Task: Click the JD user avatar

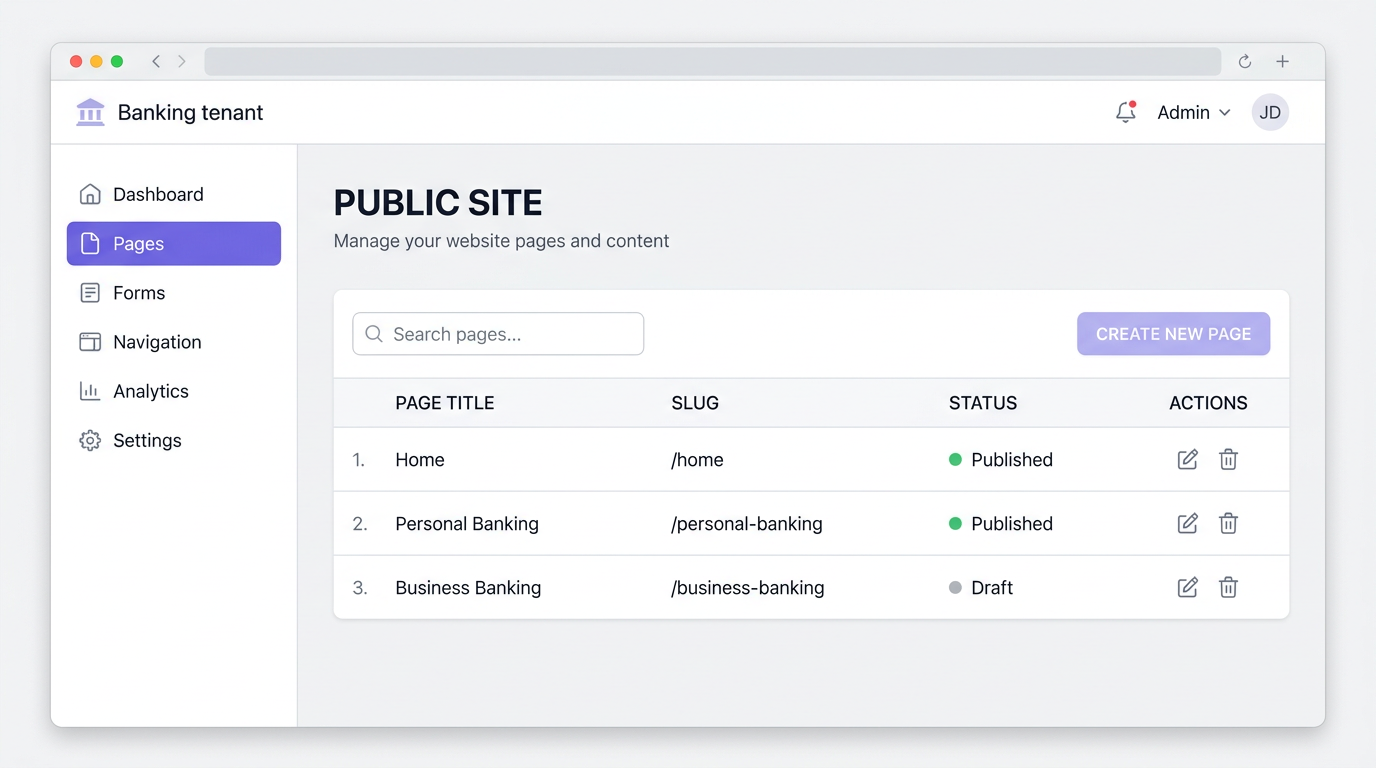Action: pyautogui.click(x=1270, y=112)
